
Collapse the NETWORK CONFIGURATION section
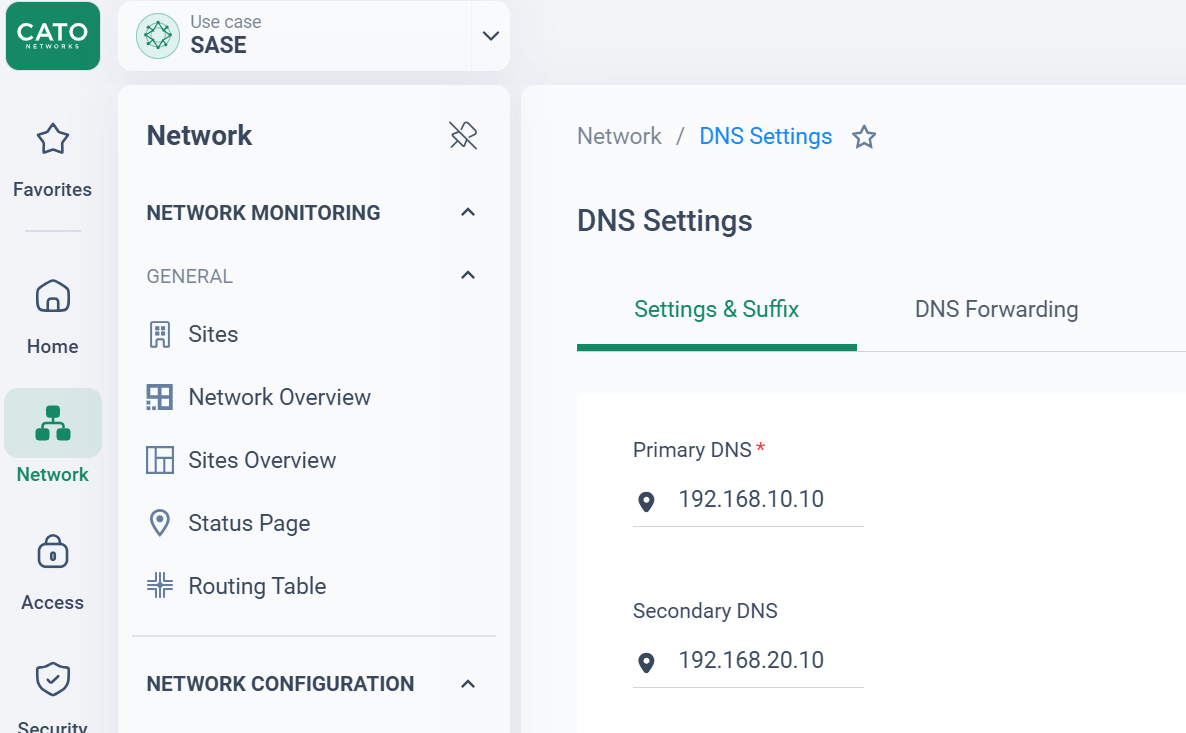pyautogui.click(x=468, y=684)
